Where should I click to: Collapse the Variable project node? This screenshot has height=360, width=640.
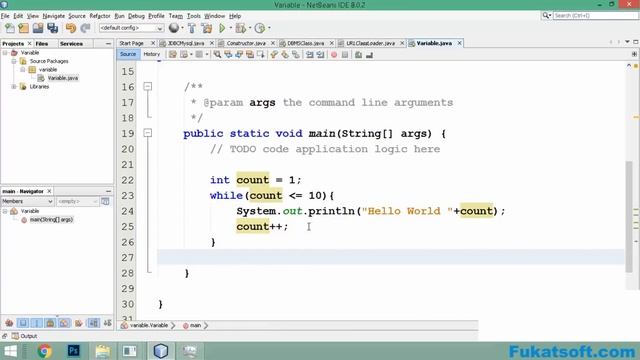[5, 53]
